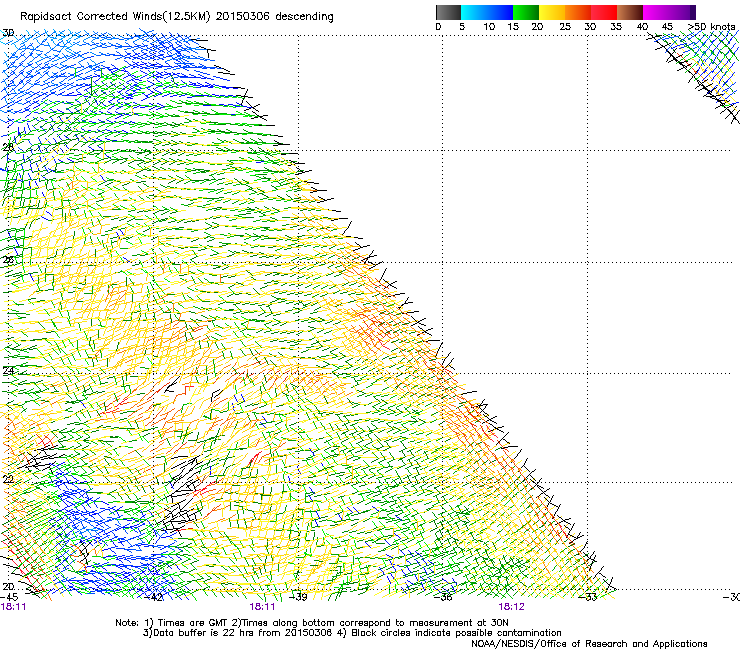This screenshot has width=740, height=650.
Task: Click the longitude label "-39" on the bottom axis
Action: pyautogui.click(x=298, y=597)
